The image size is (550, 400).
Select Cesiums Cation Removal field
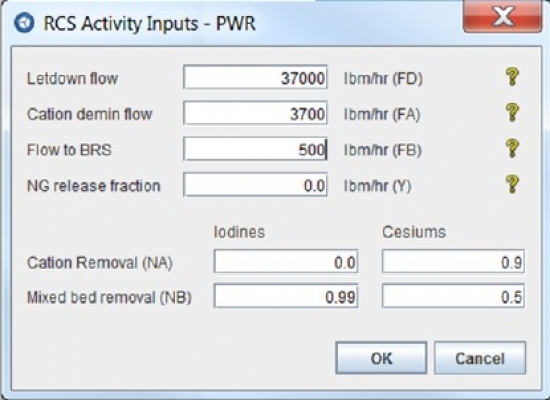454,262
